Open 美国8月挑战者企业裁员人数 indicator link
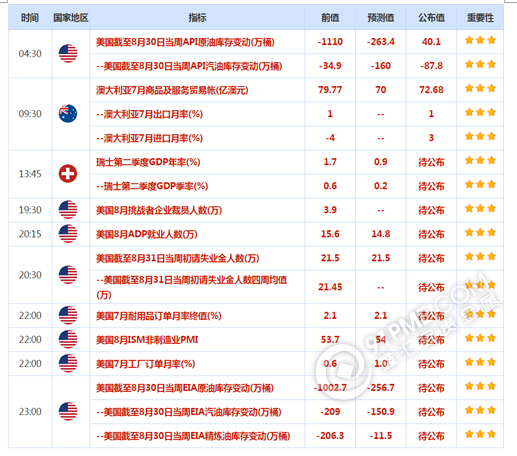 click(x=159, y=210)
